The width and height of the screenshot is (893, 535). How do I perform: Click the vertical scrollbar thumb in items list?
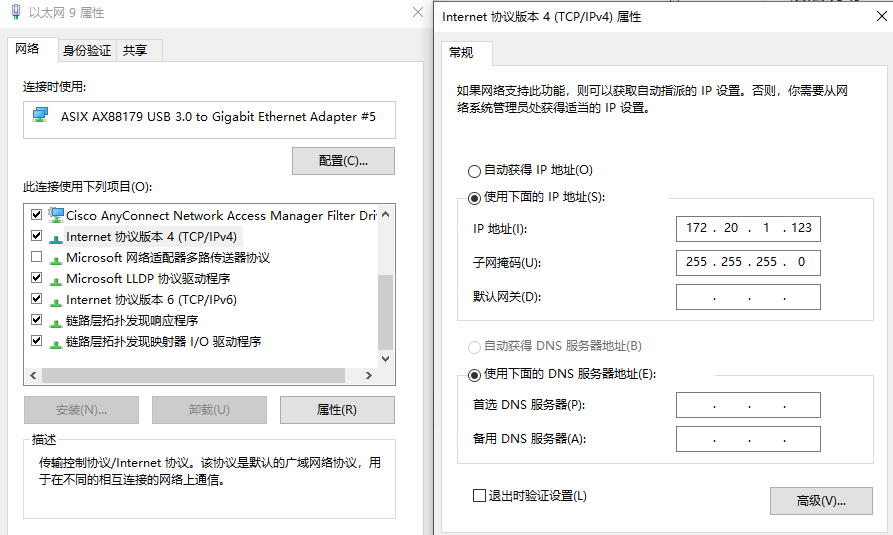pos(386,312)
